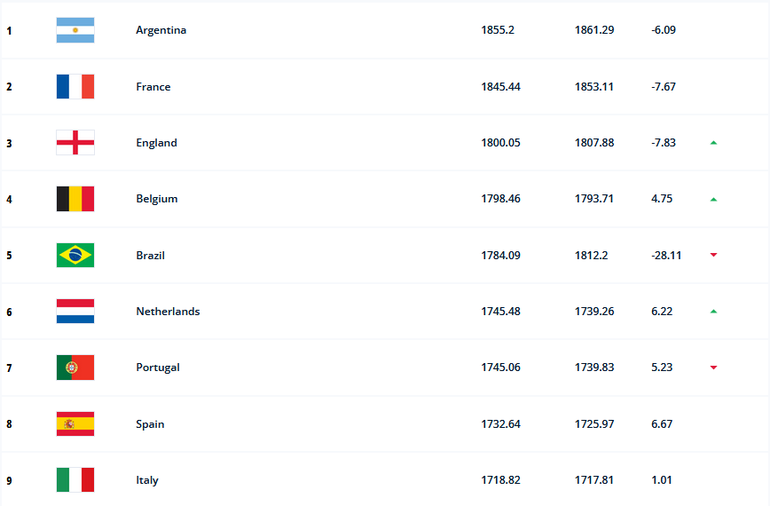This screenshot has width=770, height=506.
Task: Click the England flag icon
Action: [75, 143]
